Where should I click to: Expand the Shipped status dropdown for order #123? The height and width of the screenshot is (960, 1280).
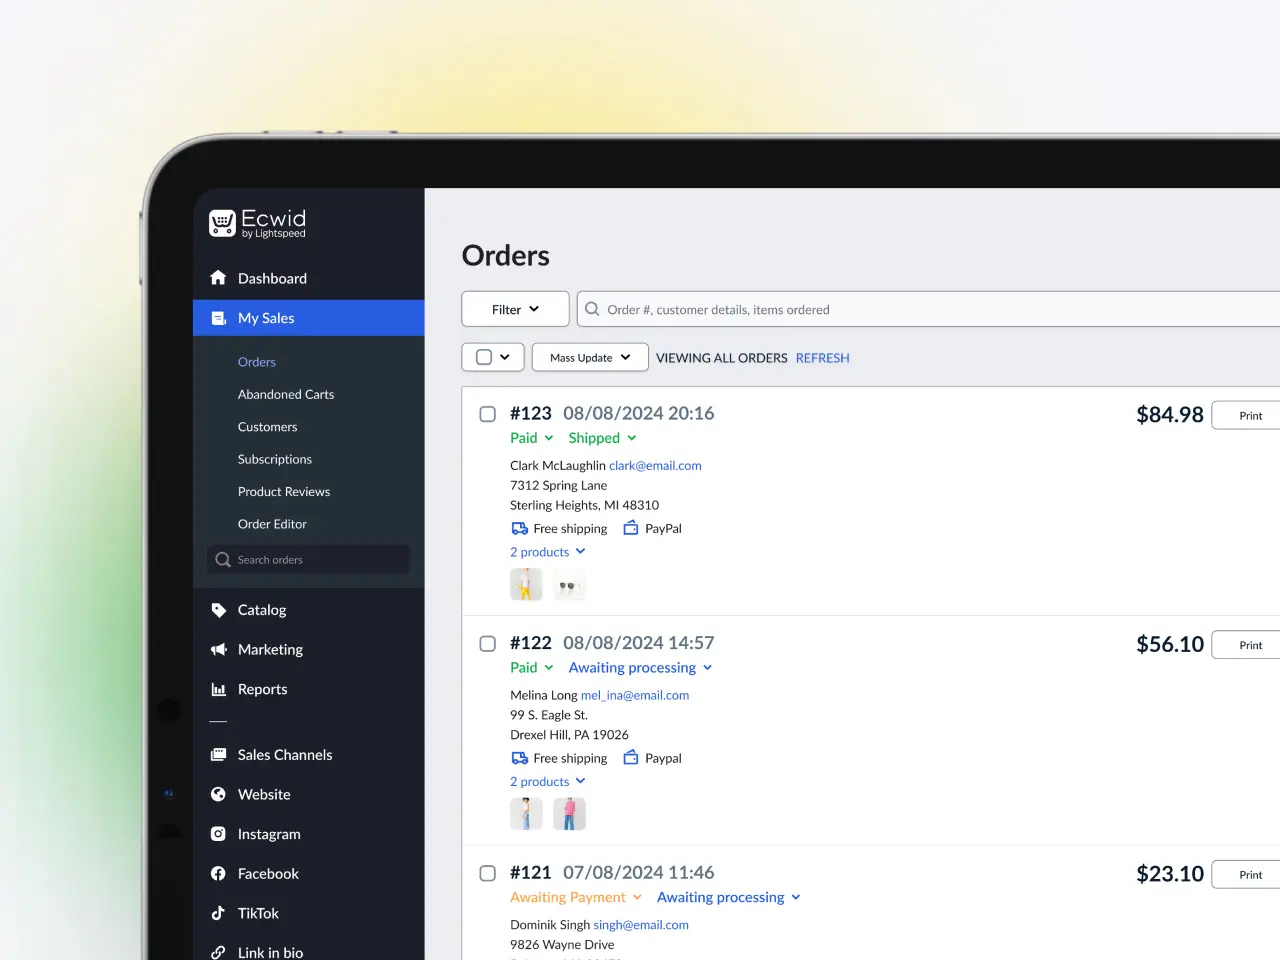click(x=603, y=438)
